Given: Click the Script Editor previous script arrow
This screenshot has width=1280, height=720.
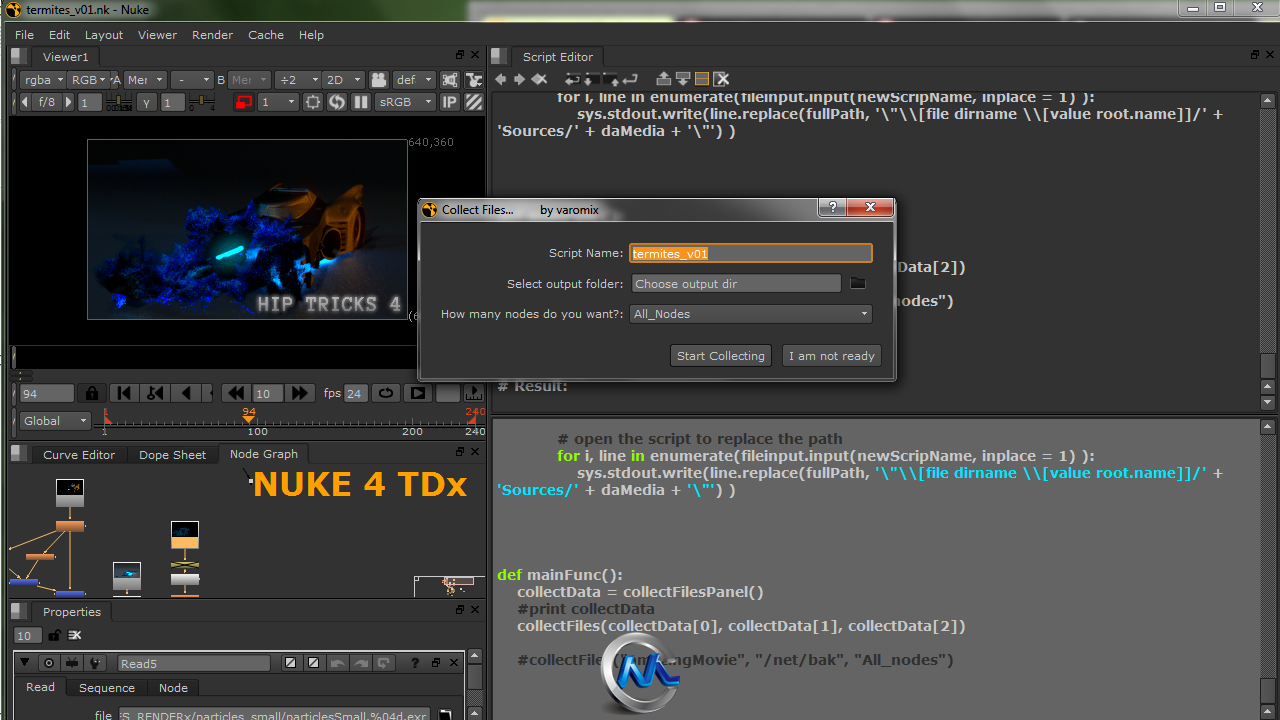Looking at the screenshot, I should 500,79.
